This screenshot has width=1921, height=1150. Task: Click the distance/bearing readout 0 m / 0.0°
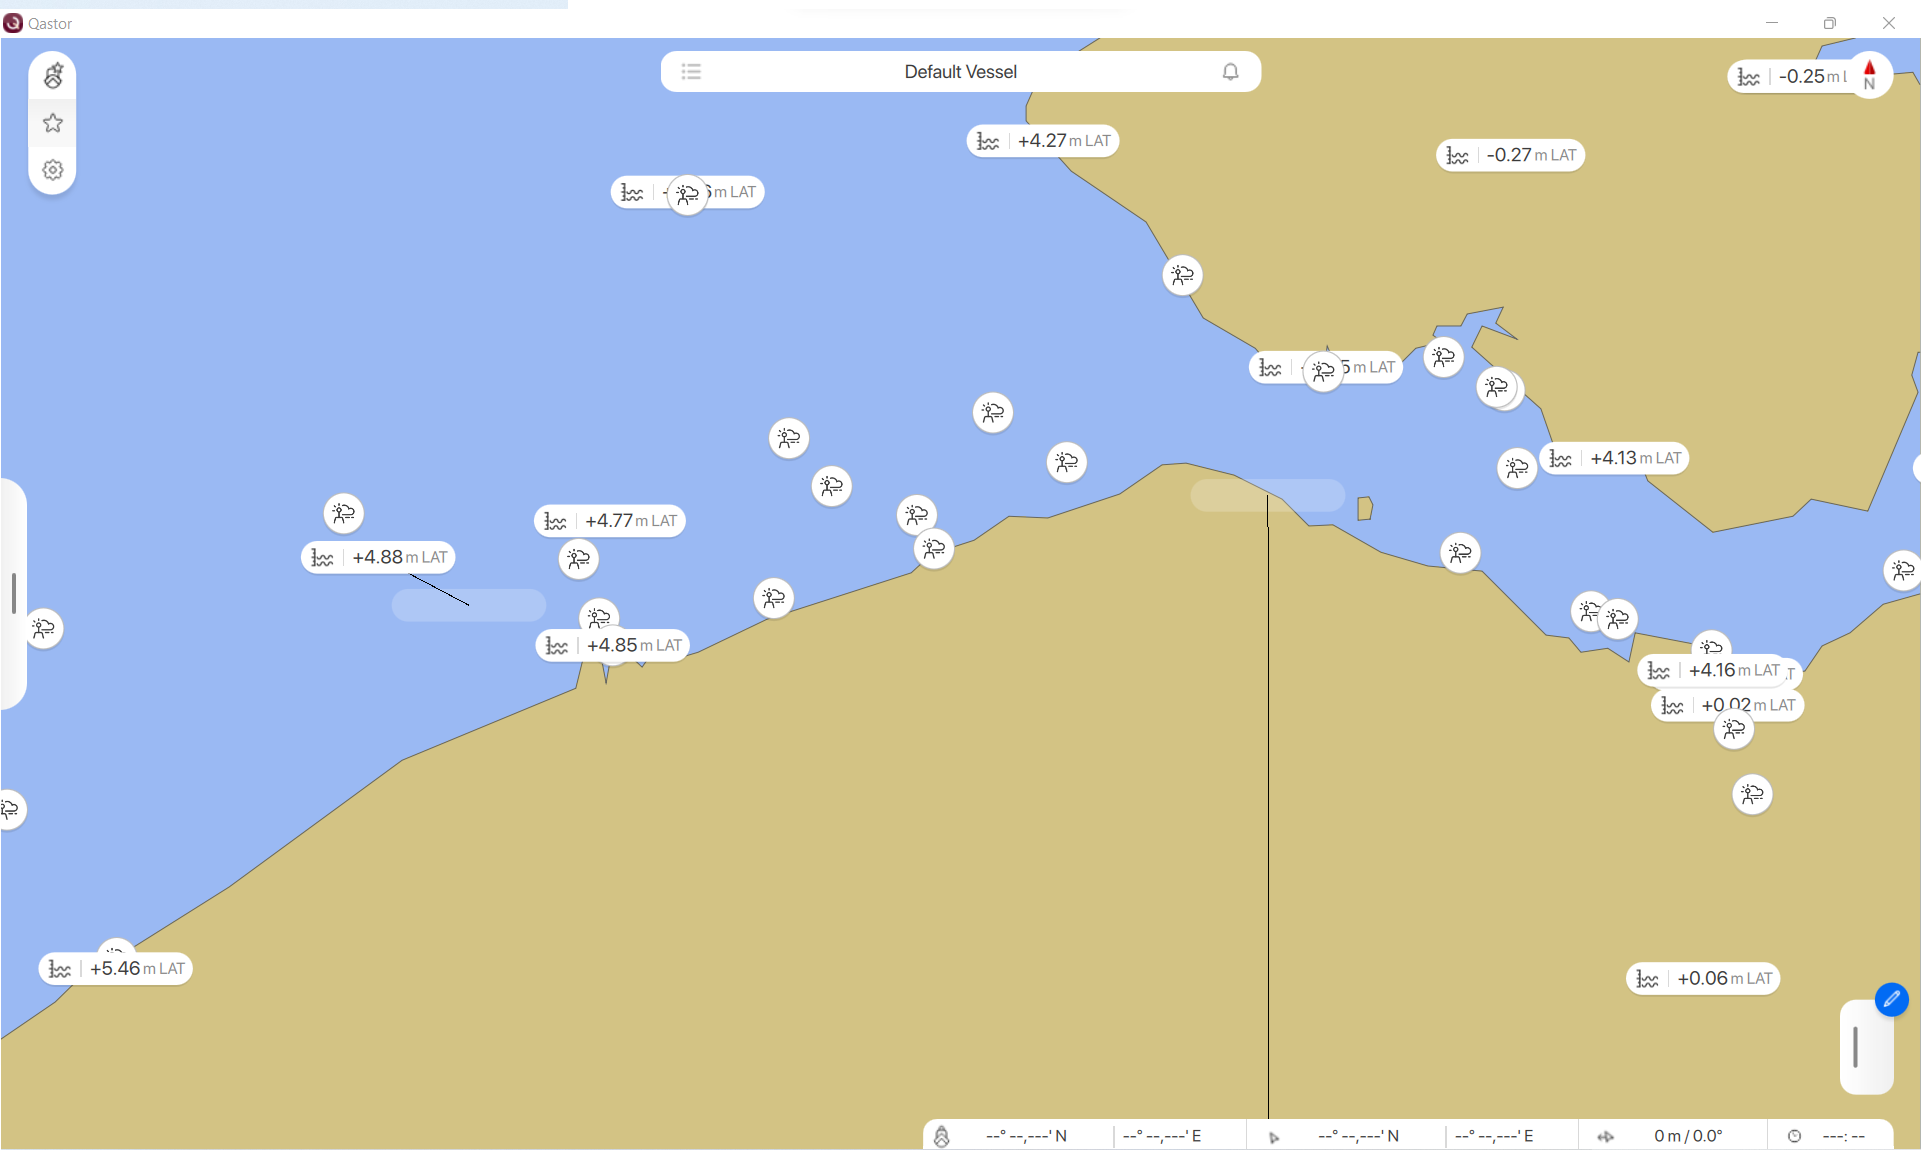click(x=1687, y=1136)
